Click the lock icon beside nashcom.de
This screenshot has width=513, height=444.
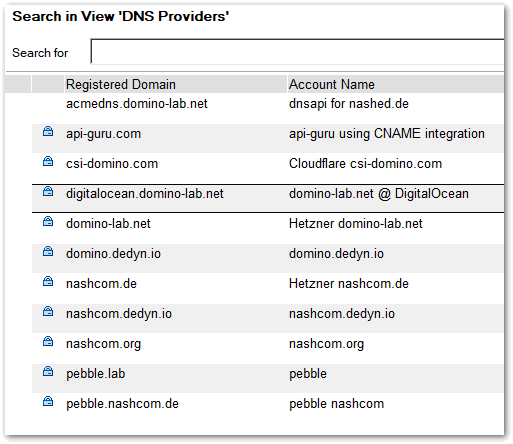point(48,281)
